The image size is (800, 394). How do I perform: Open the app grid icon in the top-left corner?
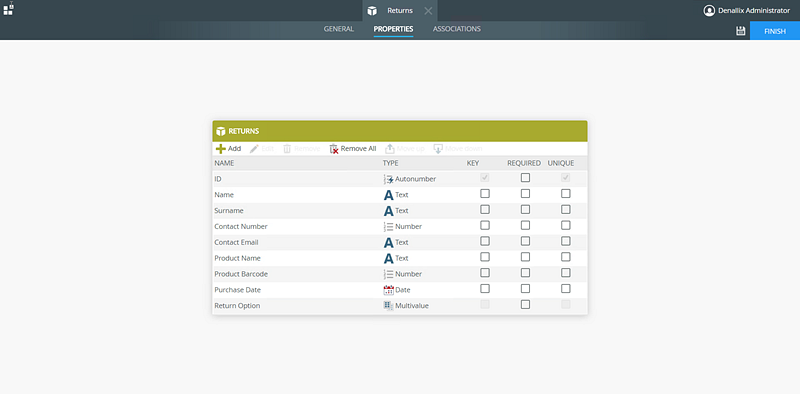coord(8,8)
